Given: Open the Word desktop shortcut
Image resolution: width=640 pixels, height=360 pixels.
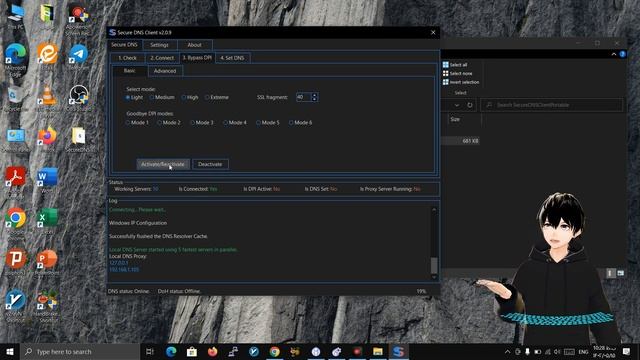Looking at the screenshot, I should pos(47,180).
